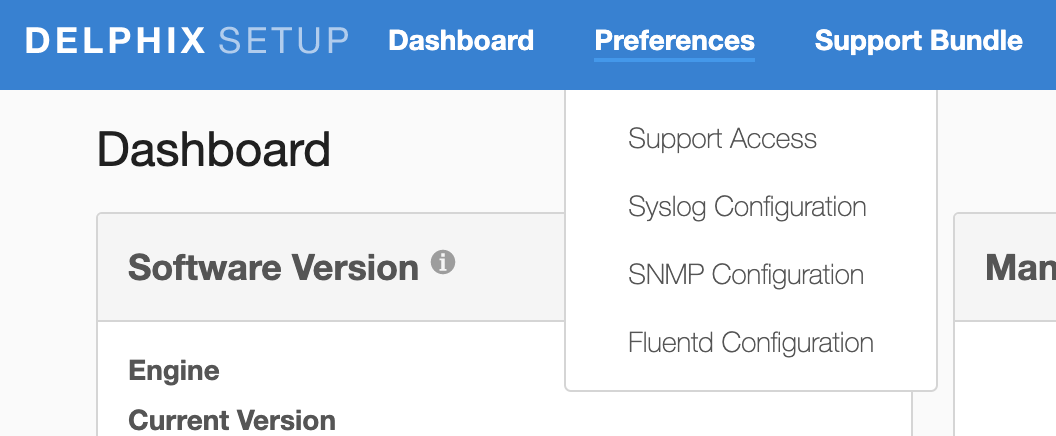
Task: Click the DELPHIX SETUP logo
Action: (187, 41)
